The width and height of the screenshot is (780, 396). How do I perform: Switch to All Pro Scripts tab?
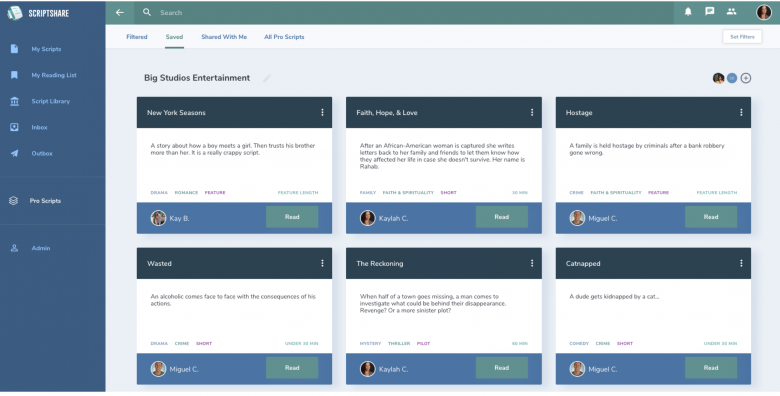(284, 37)
